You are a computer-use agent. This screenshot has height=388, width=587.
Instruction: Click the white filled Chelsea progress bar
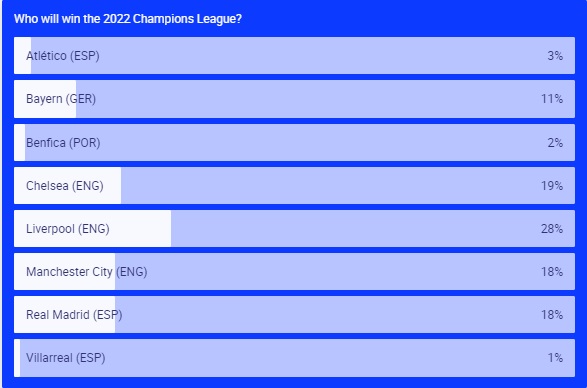(x=67, y=185)
